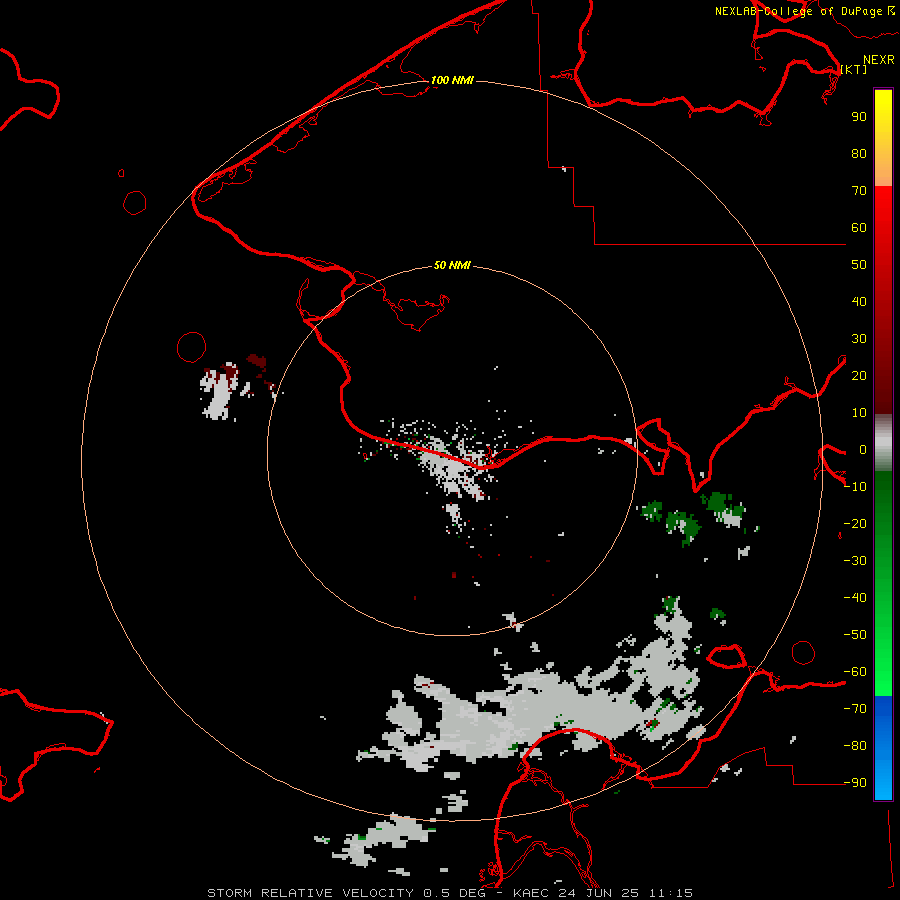The height and width of the screenshot is (900, 900).
Task: Click the STORM RELATIVE VELOCITY caption text
Action: [x=310, y=893]
